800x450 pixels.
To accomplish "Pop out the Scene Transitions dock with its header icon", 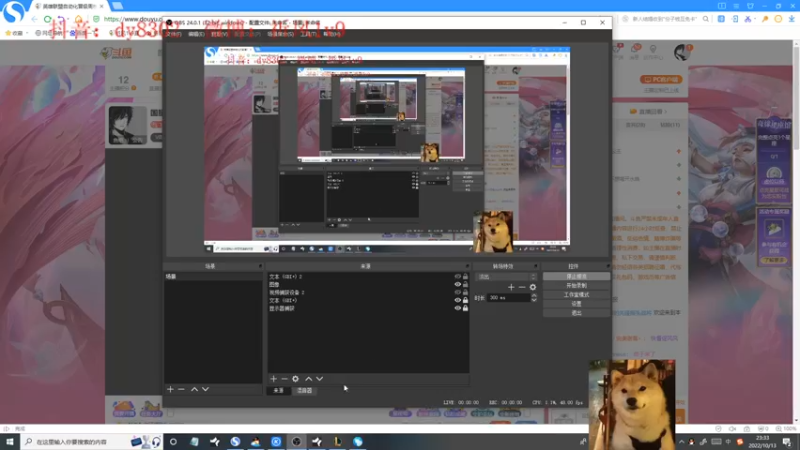I will pos(536,266).
